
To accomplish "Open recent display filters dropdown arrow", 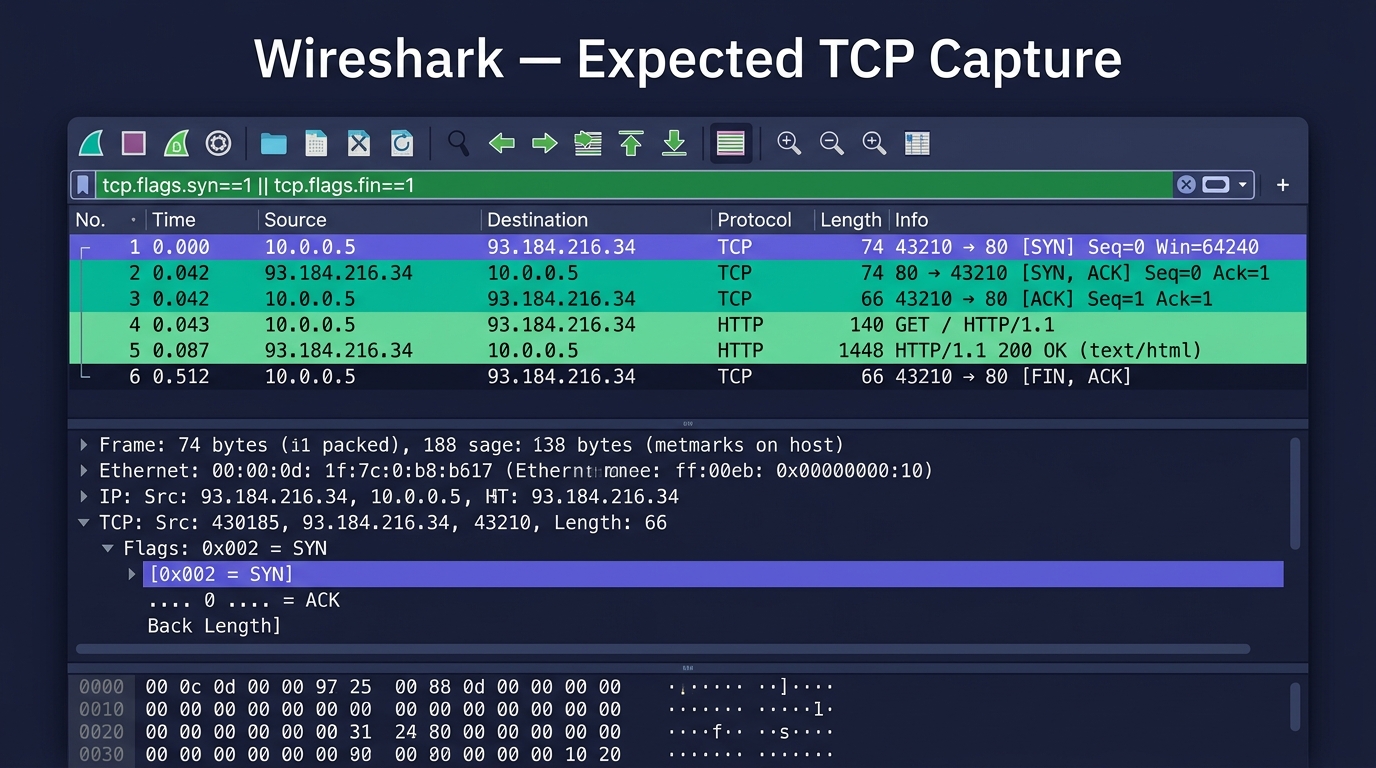I will coord(1243,185).
